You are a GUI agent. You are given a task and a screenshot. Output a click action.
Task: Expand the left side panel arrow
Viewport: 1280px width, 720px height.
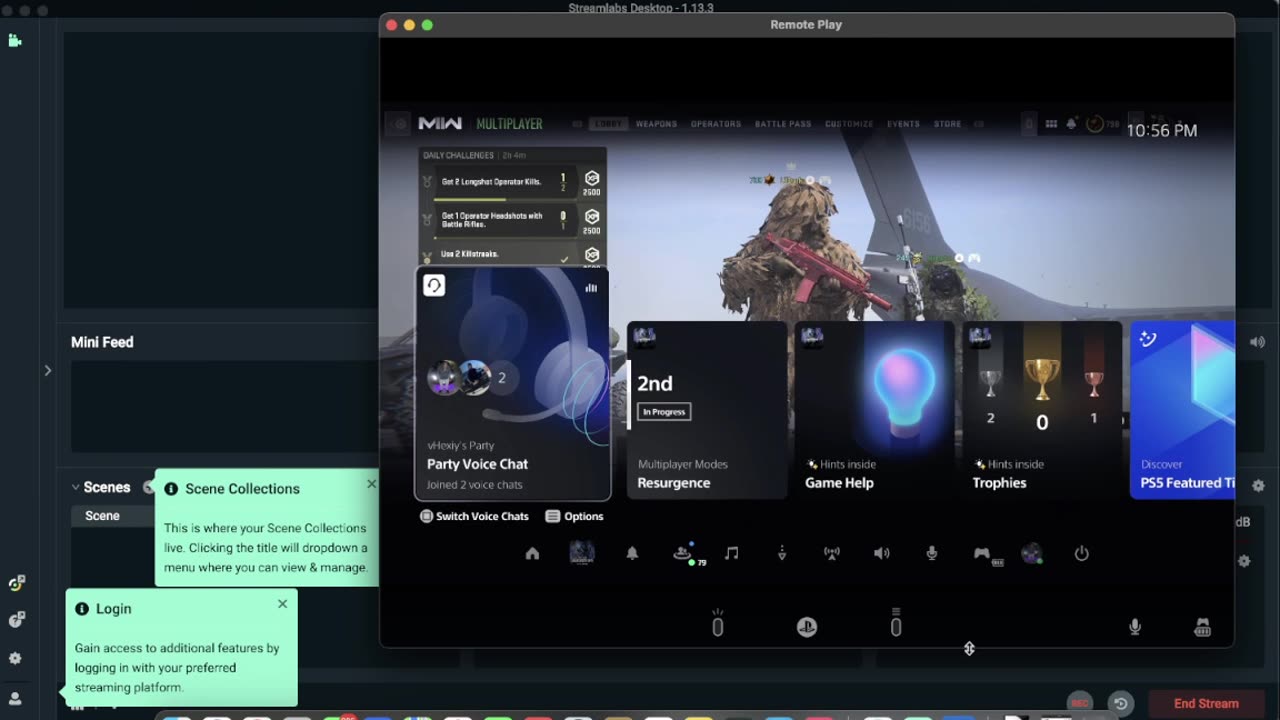pyautogui.click(x=47, y=370)
